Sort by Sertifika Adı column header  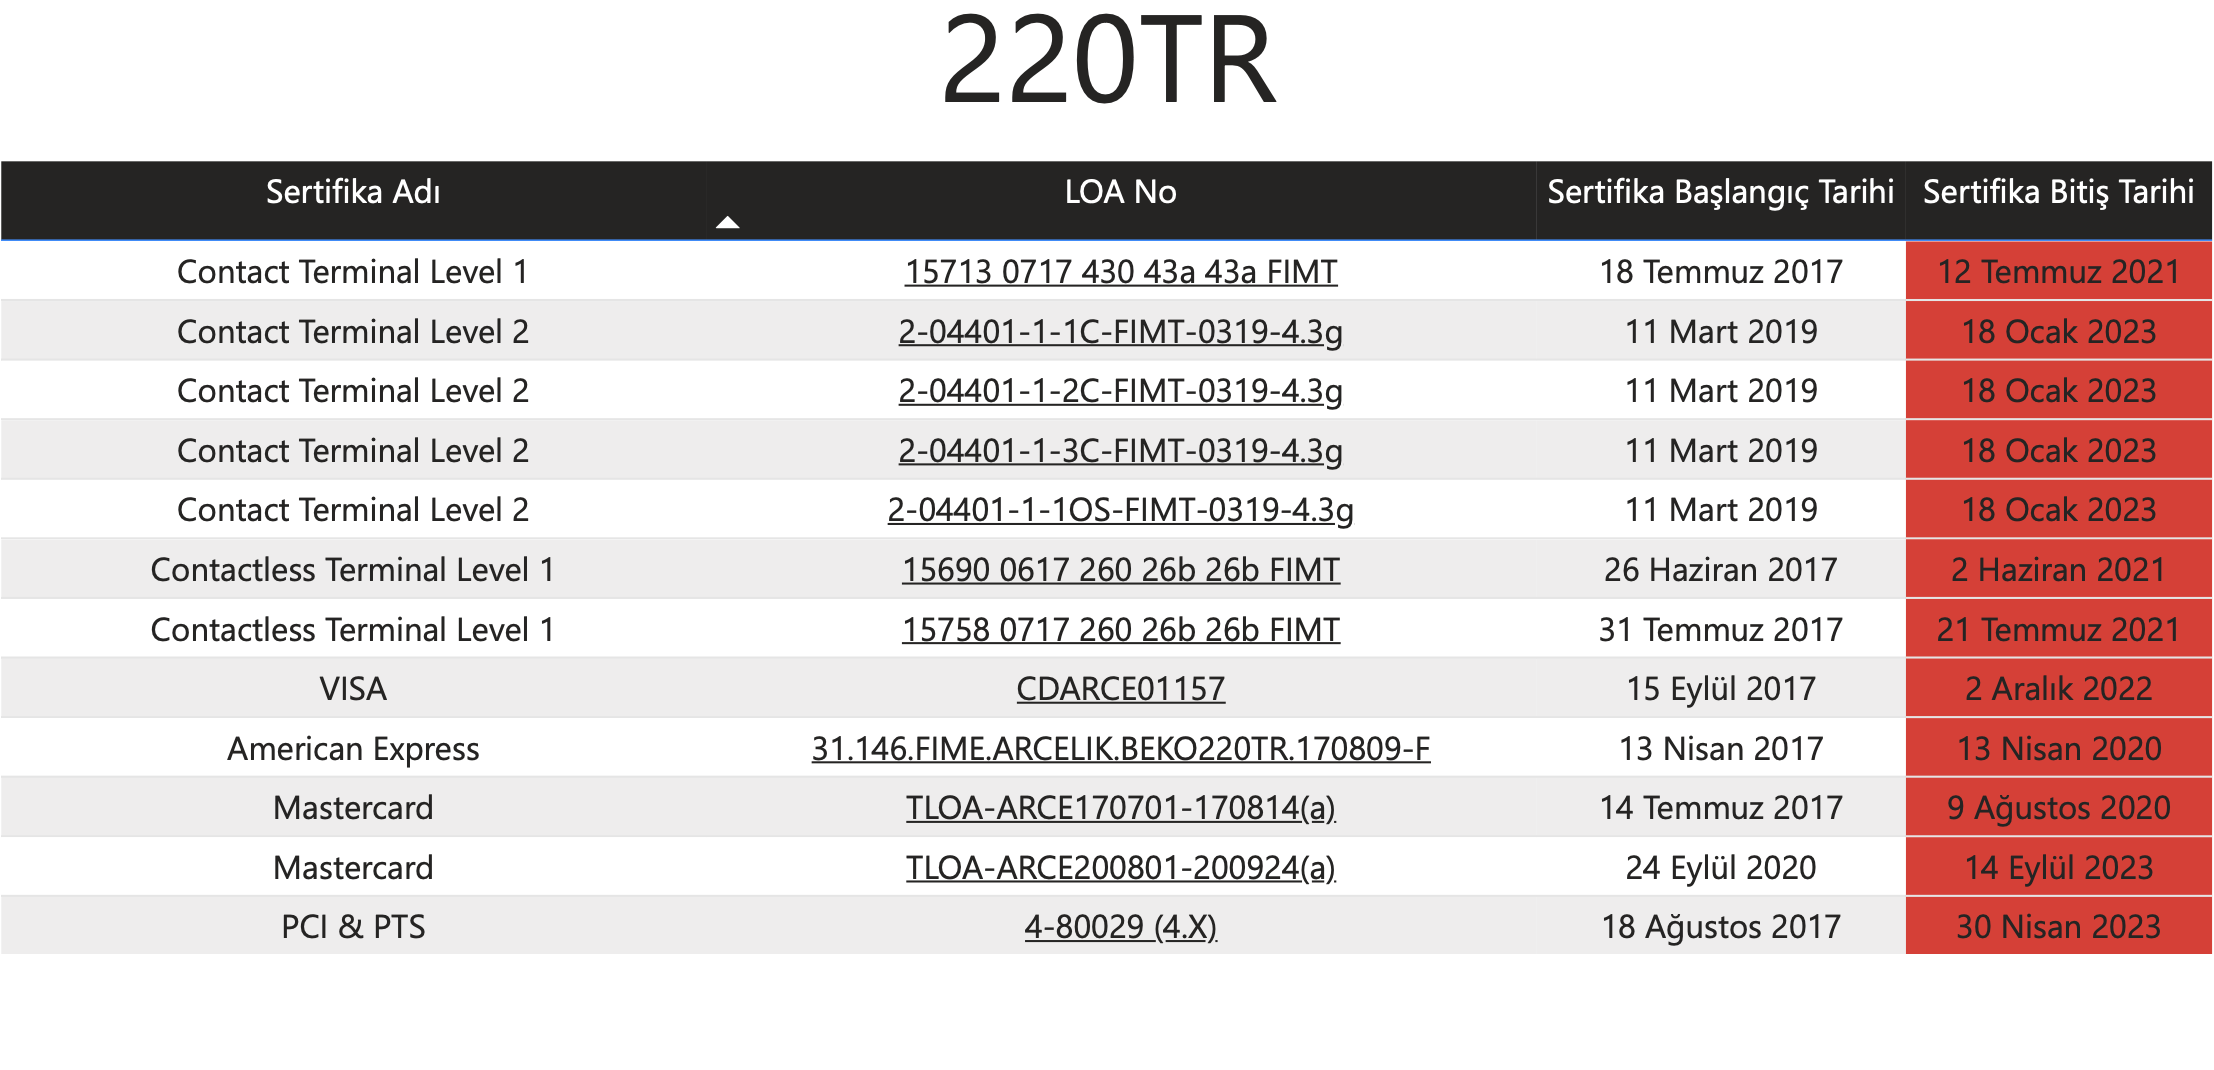tap(353, 192)
